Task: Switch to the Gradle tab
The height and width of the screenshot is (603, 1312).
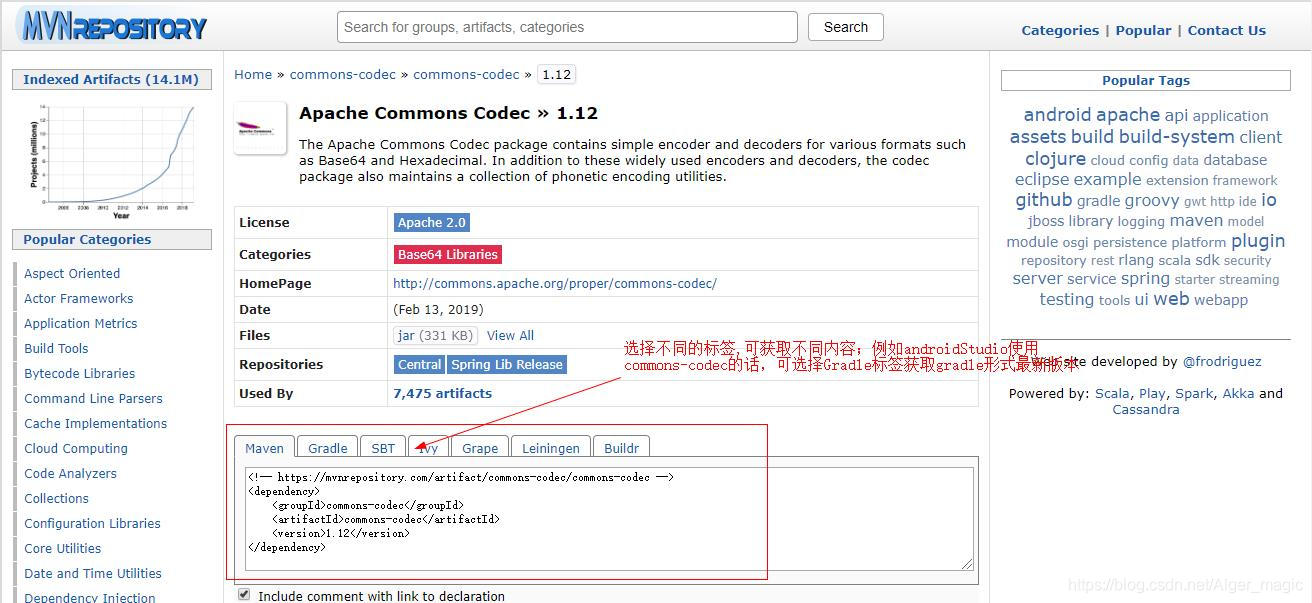Action: [328, 447]
